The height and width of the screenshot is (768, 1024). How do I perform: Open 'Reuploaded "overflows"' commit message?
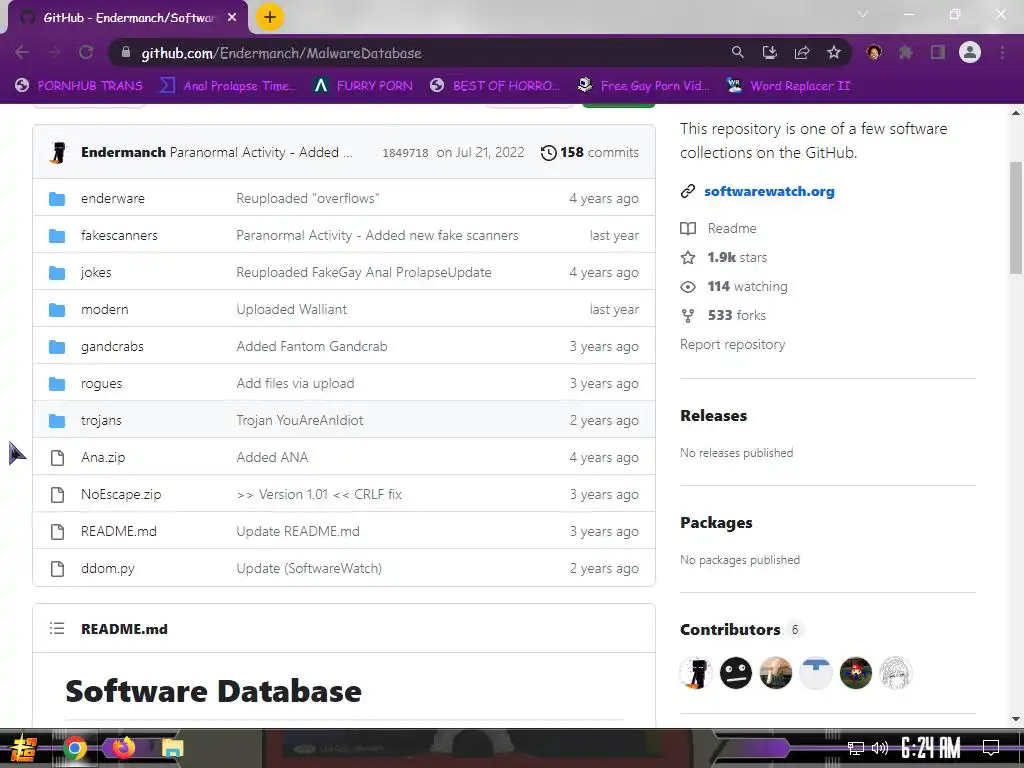point(308,198)
